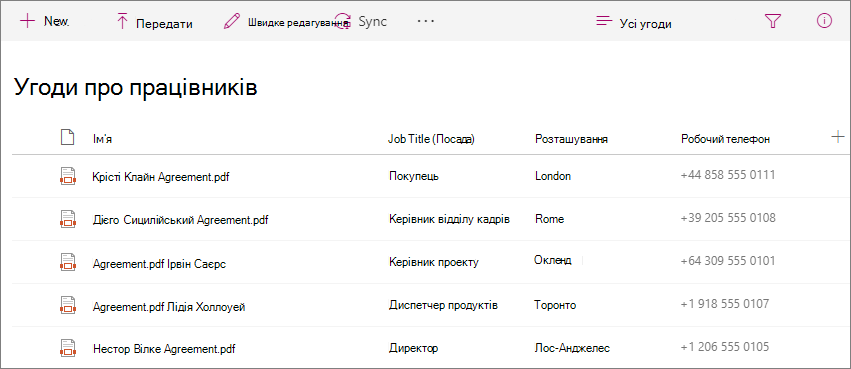Open the information details pane icon

pos(824,21)
